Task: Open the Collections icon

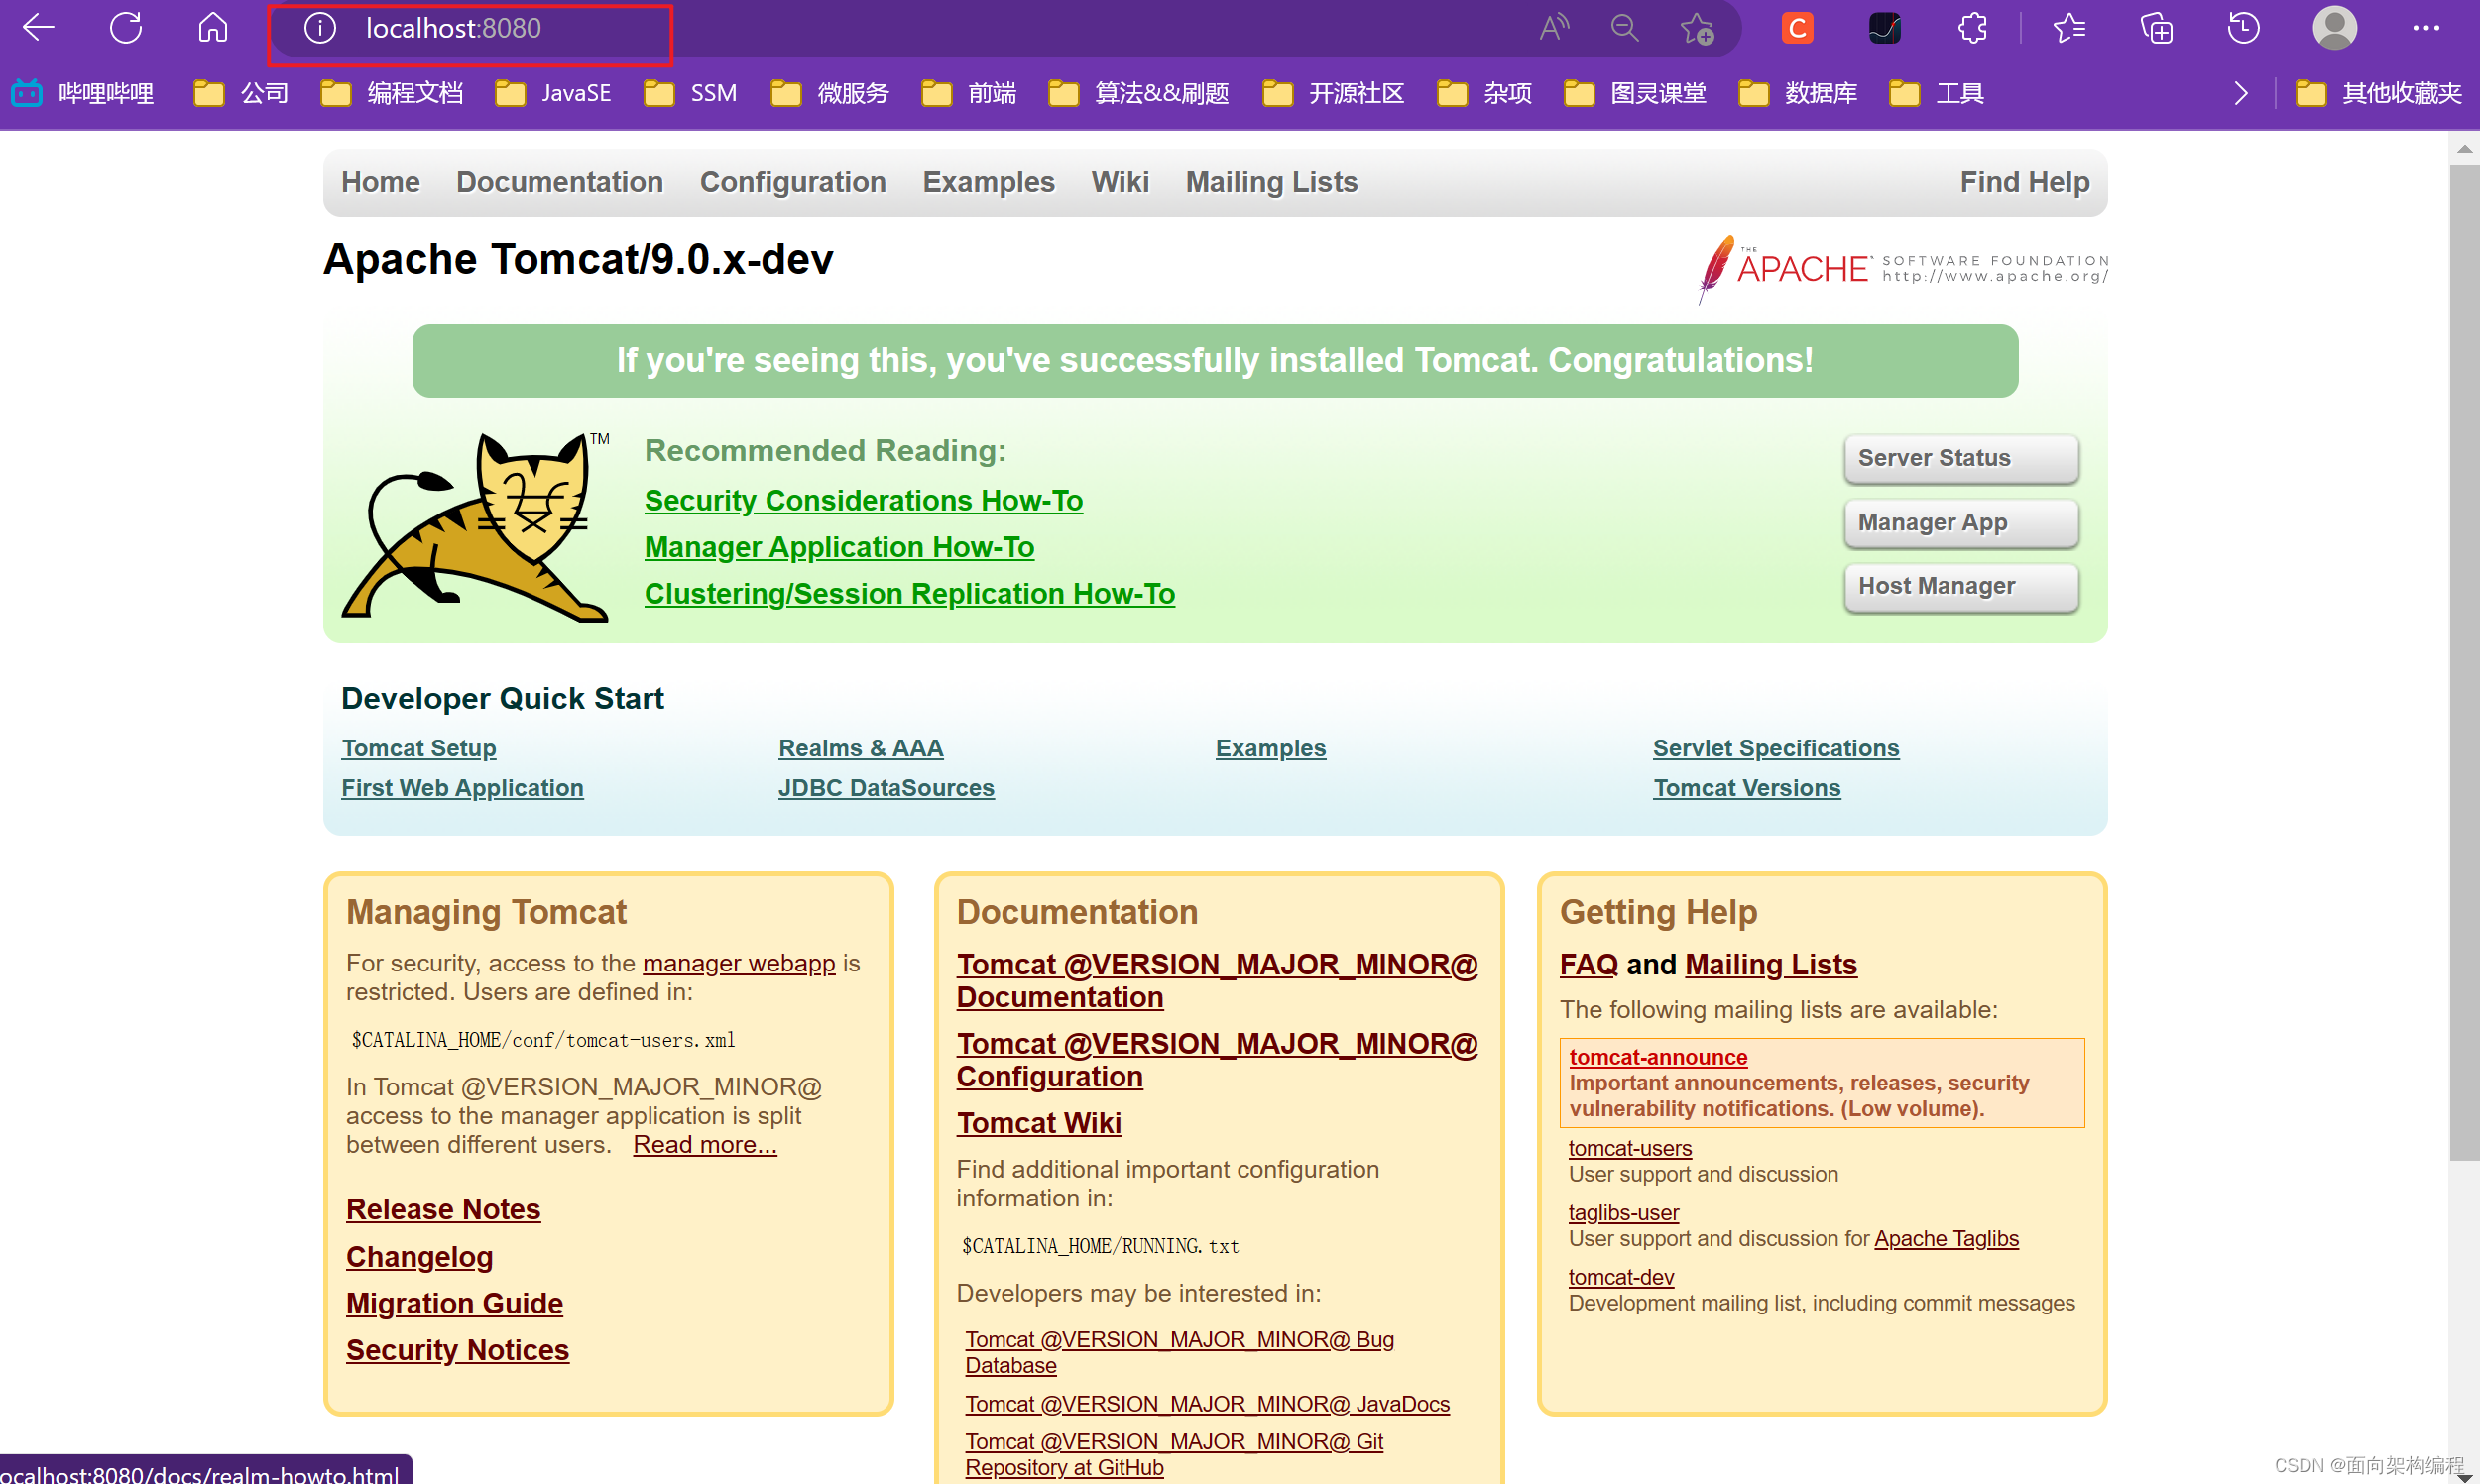Action: tap(2157, 28)
